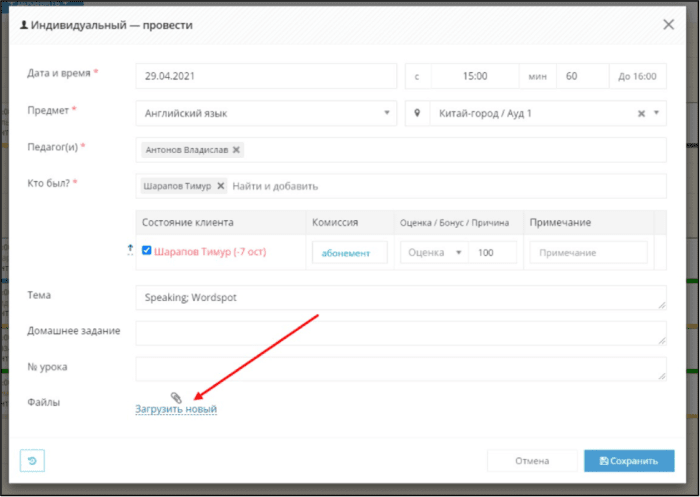Click the абонемент commission link
Viewport: 700px width, 497px height.
[x=350, y=253]
